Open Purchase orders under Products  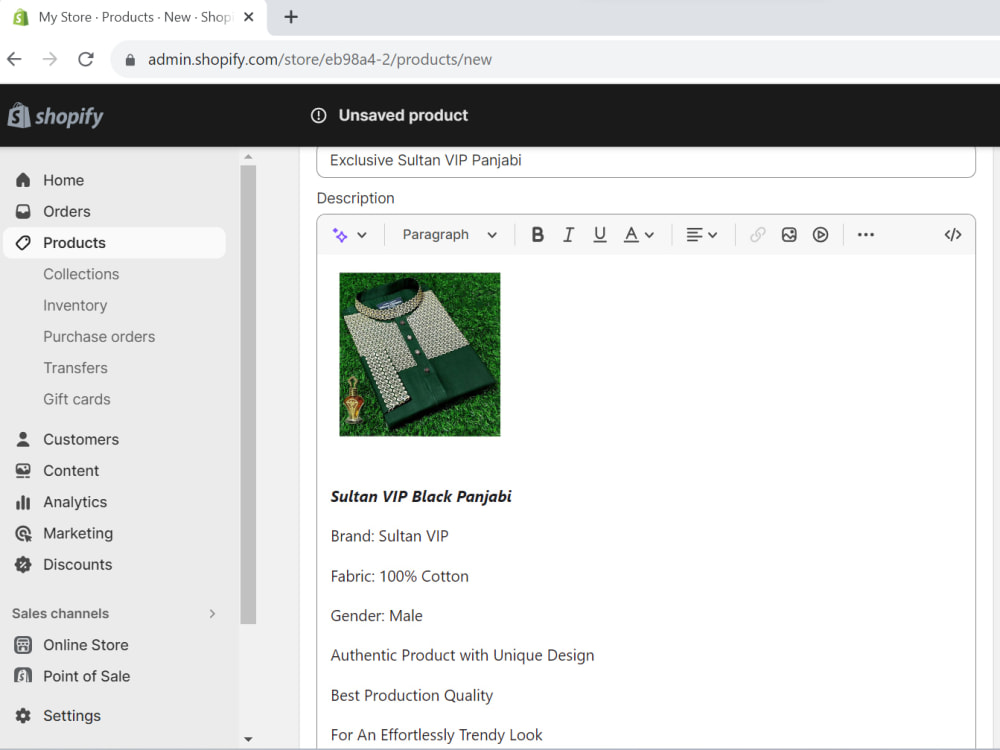point(99,336)
